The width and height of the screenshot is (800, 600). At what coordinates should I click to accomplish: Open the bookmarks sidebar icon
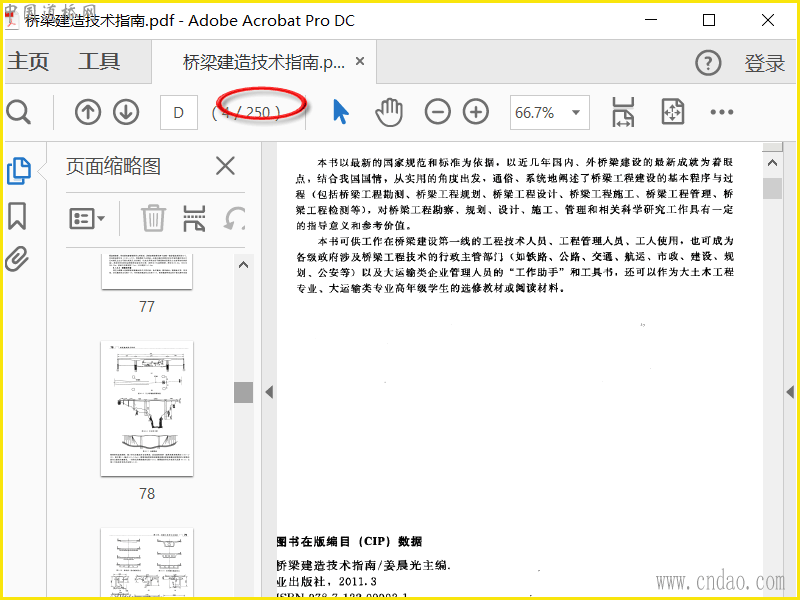pyautogui.click(x=17, y=216)
